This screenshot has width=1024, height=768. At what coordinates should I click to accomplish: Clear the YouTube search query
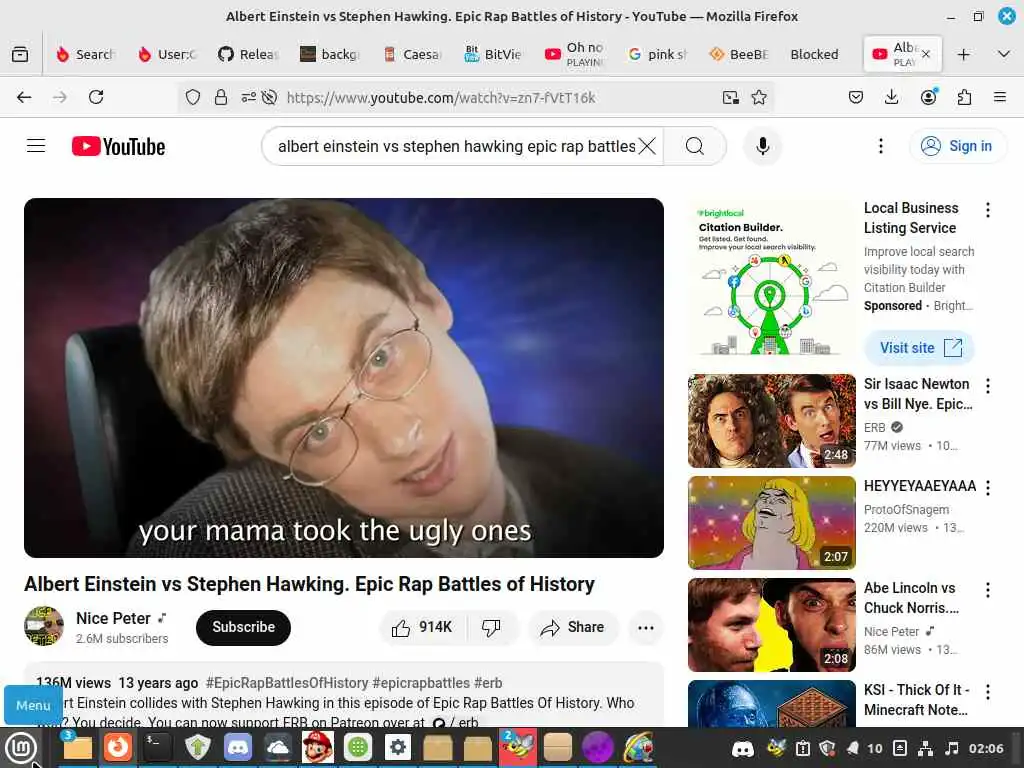(x=647, y=146)
